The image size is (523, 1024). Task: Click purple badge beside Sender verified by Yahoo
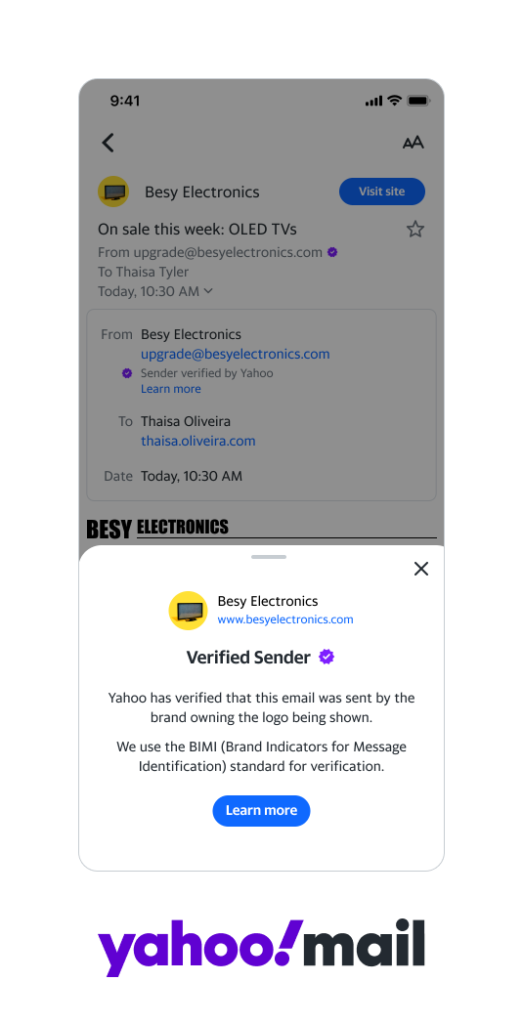[x=127, y=374]
